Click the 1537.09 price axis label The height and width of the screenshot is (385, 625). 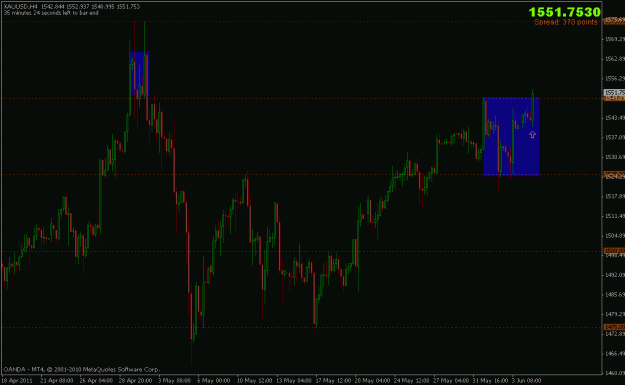pos(615,138)
